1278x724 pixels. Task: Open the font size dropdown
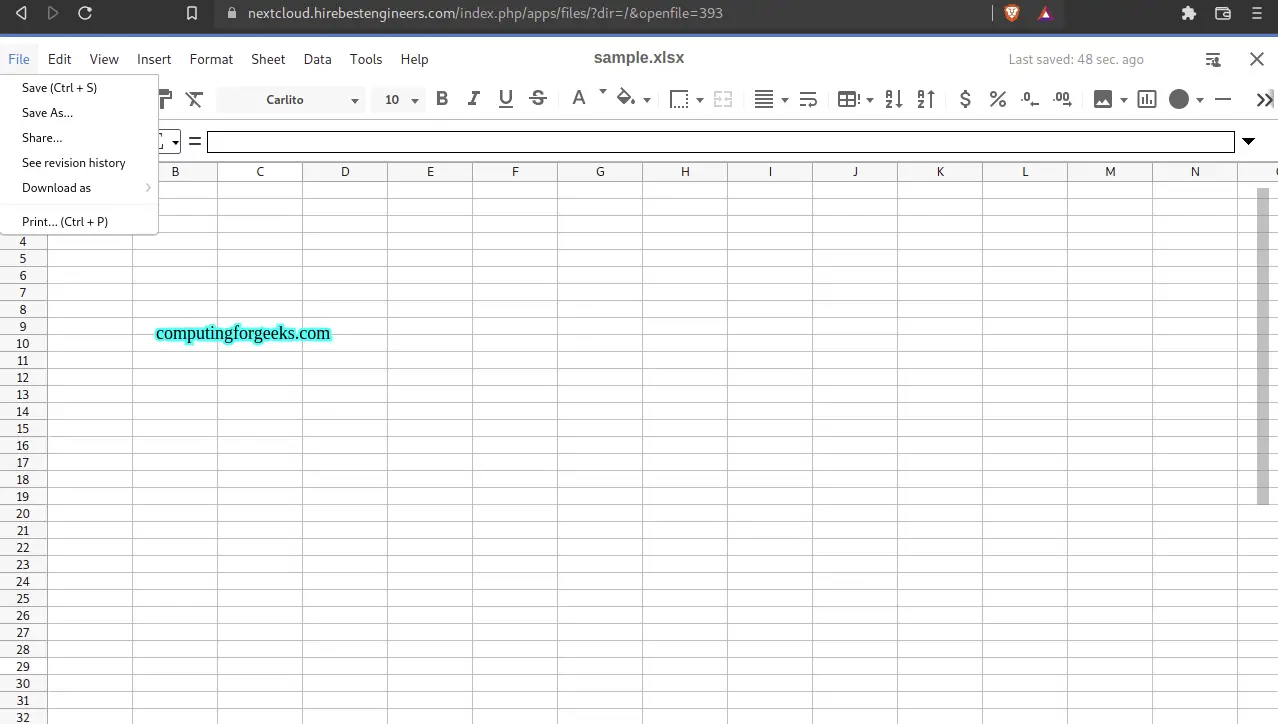click(x=398, y=100)
